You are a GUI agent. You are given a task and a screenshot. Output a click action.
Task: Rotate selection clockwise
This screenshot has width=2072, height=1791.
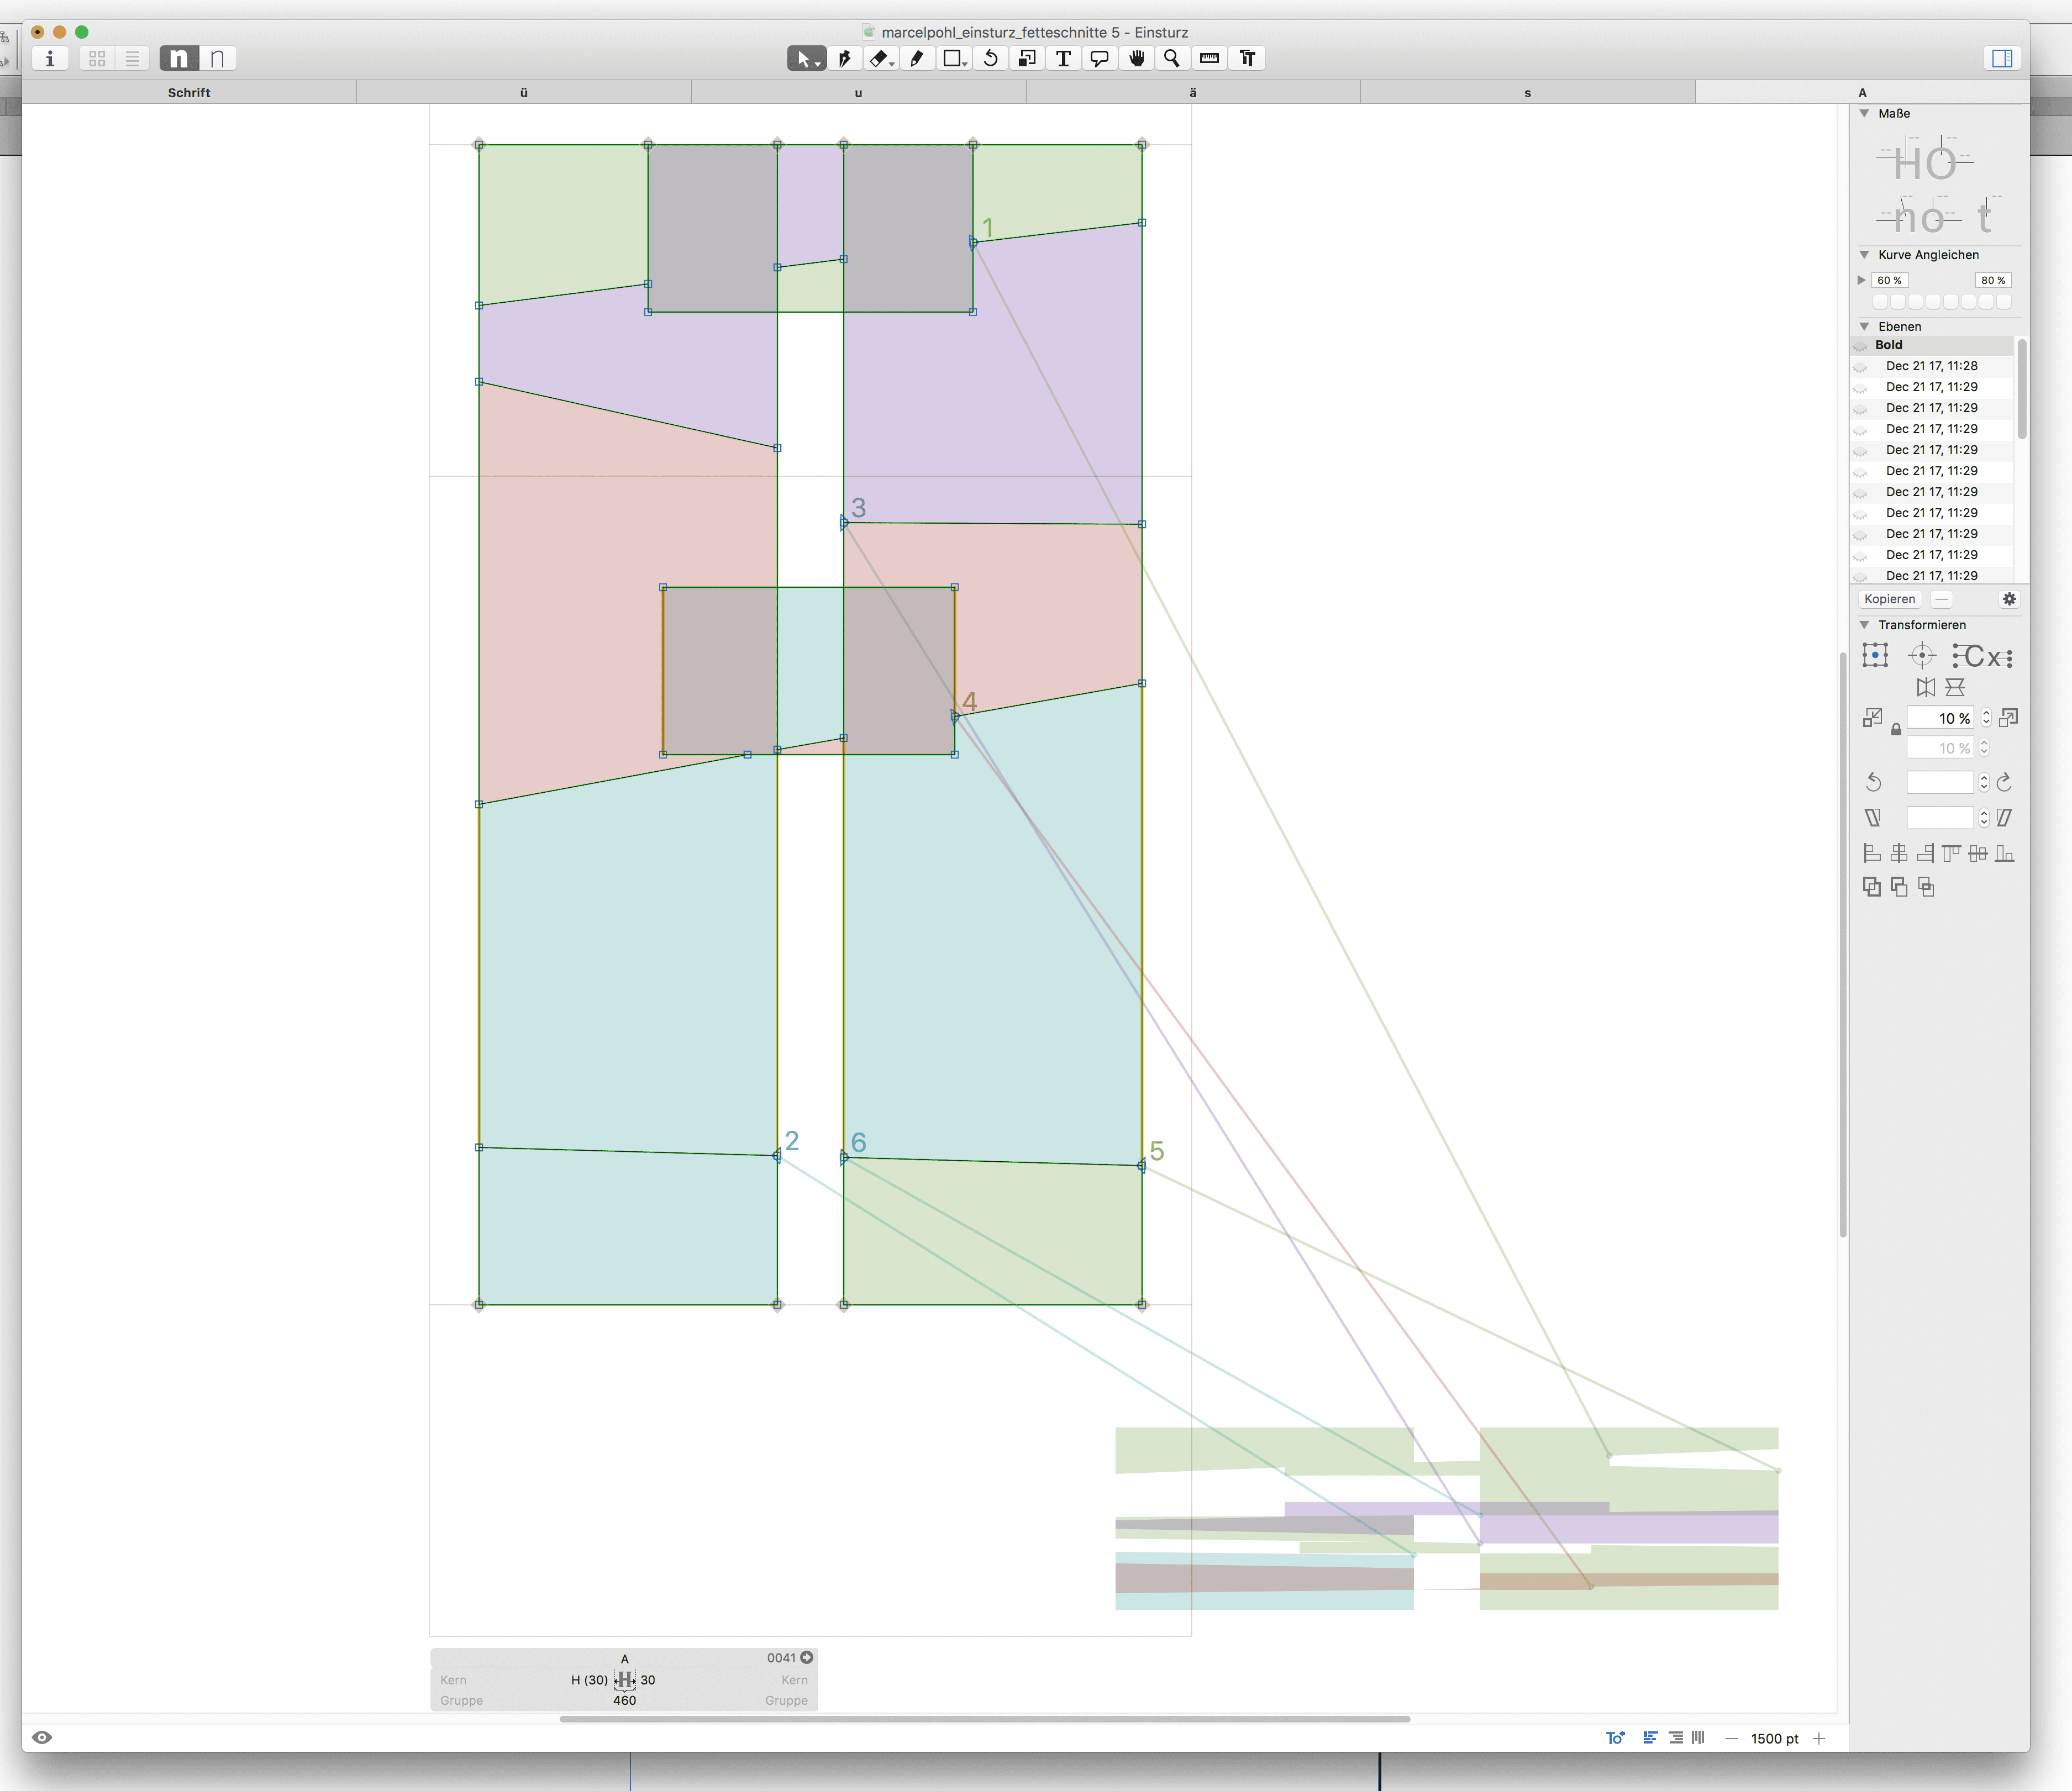2004,782
